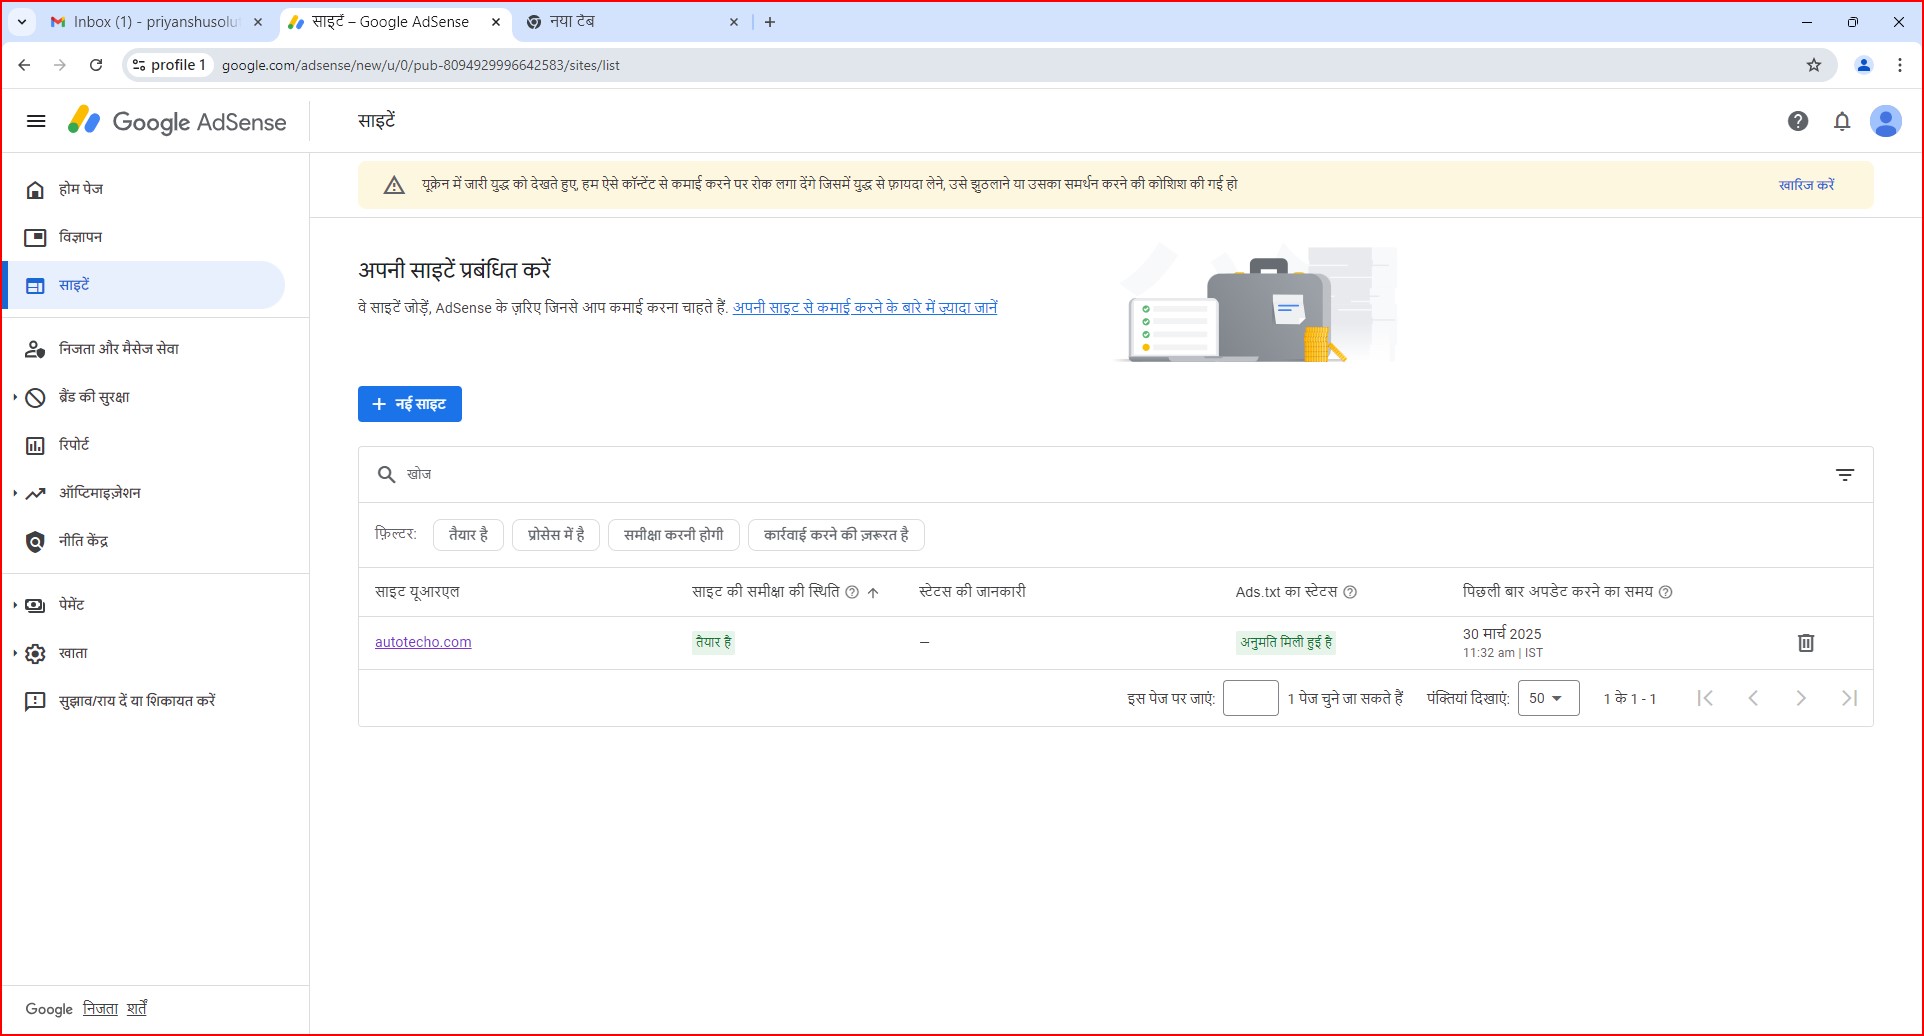Toggle the तैयार है filter chip
This screenshot has height=1036, width=1924.
[x=468, y=535]
